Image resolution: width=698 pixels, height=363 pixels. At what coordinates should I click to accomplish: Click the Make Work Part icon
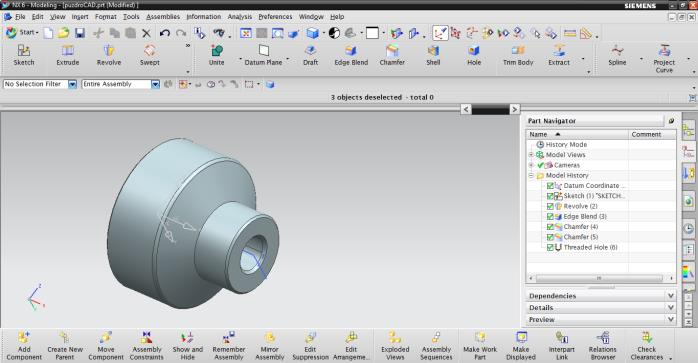[480, 346]
